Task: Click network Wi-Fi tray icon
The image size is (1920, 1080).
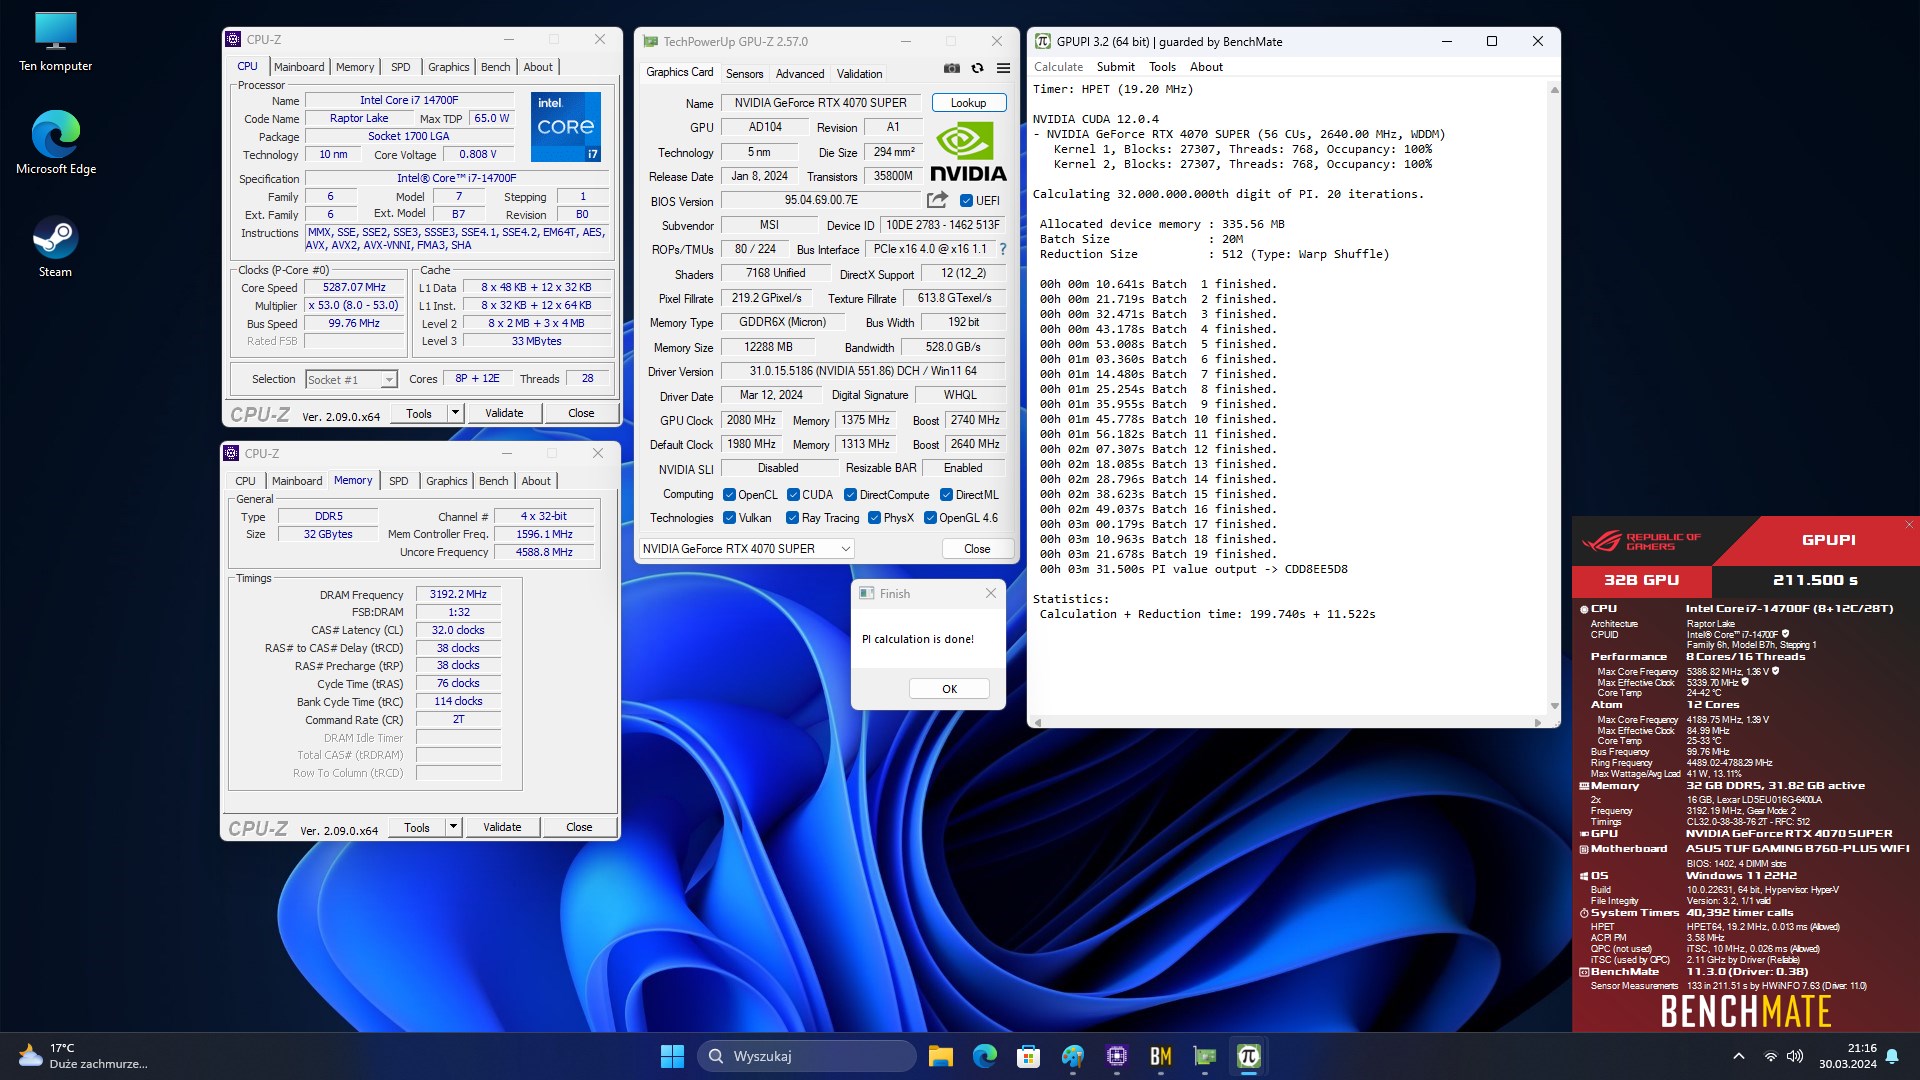Action: [x=1770, y=1056]
